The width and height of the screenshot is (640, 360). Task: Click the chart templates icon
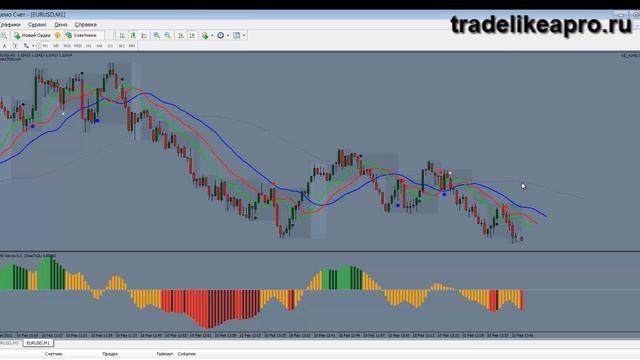tap(236, 36)
